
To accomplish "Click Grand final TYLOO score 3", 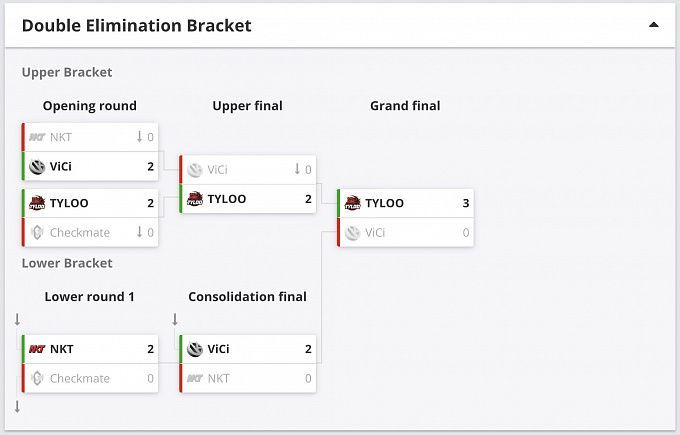I will coord(466,203).
